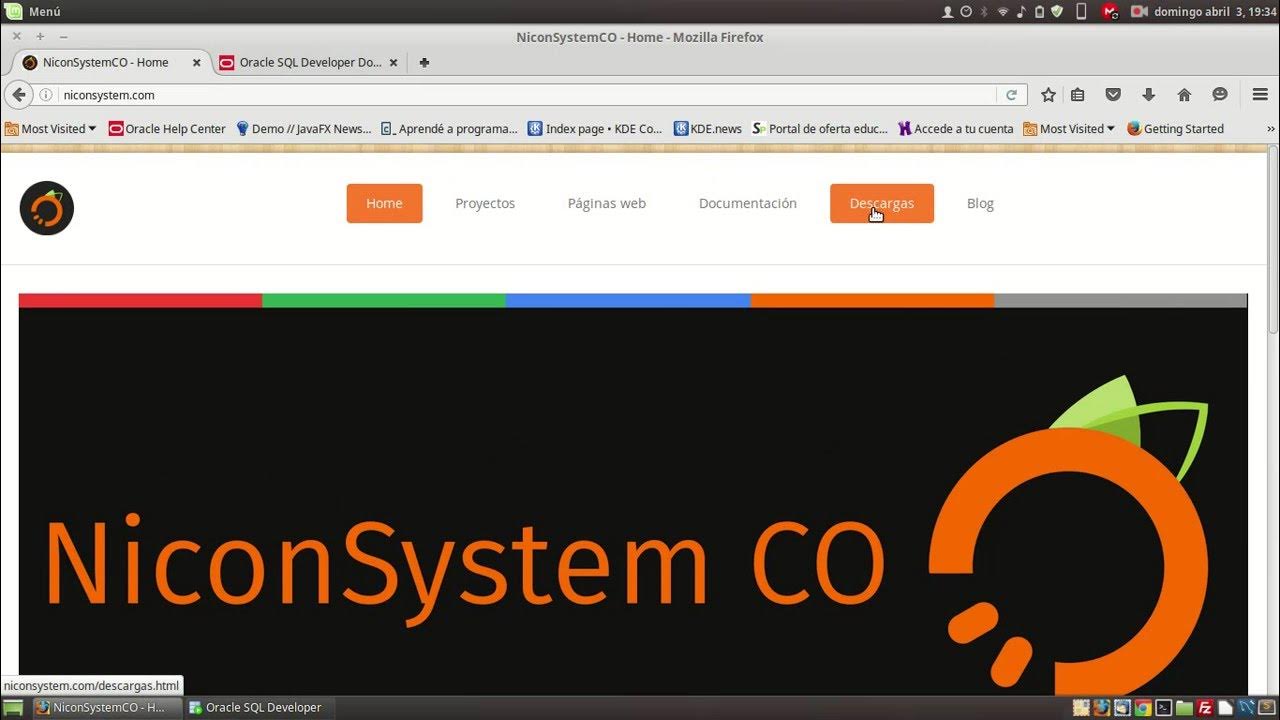This screenshot has width=1280, height=720.
Task: Open the Firefox hamburger menu
Action: (x=1260, y=95)
